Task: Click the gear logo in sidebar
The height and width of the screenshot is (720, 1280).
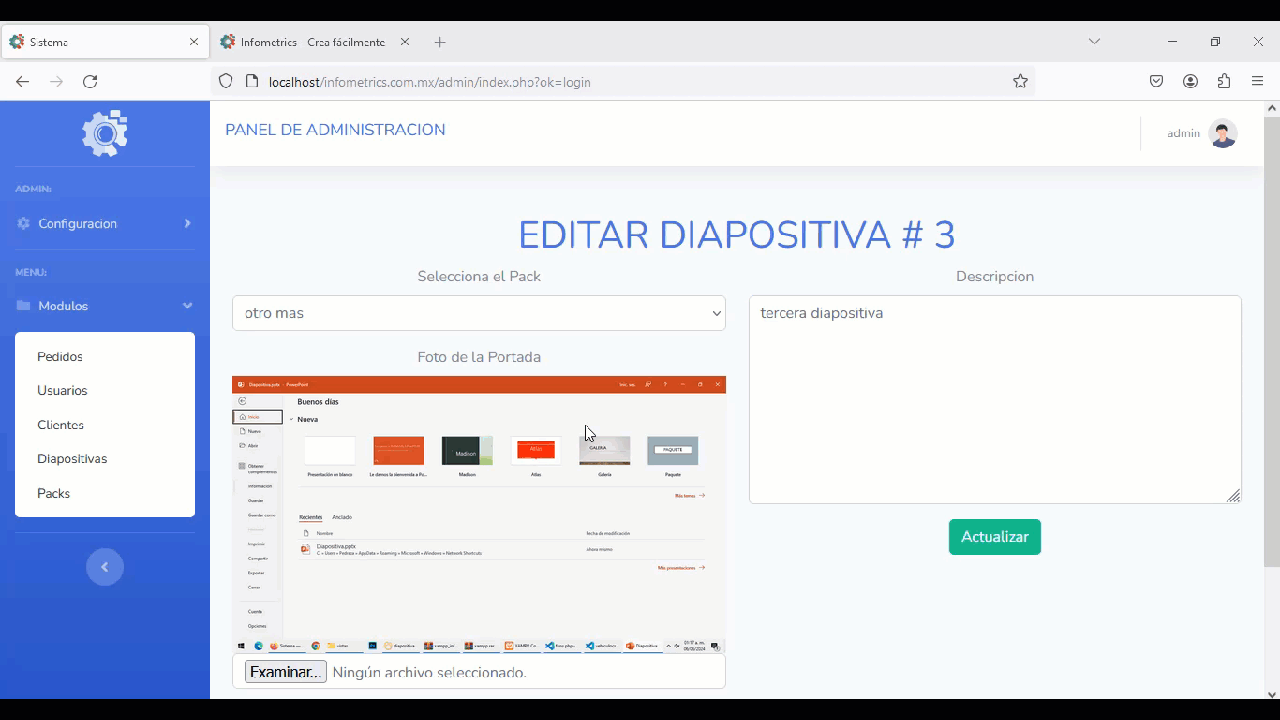Action: click(x=105, y=133)
